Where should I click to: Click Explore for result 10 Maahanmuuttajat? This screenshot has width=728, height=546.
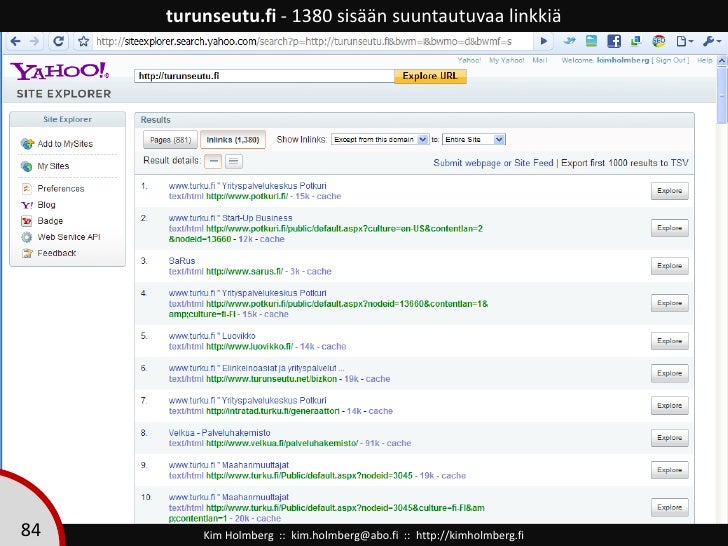(x=670, y=507)
